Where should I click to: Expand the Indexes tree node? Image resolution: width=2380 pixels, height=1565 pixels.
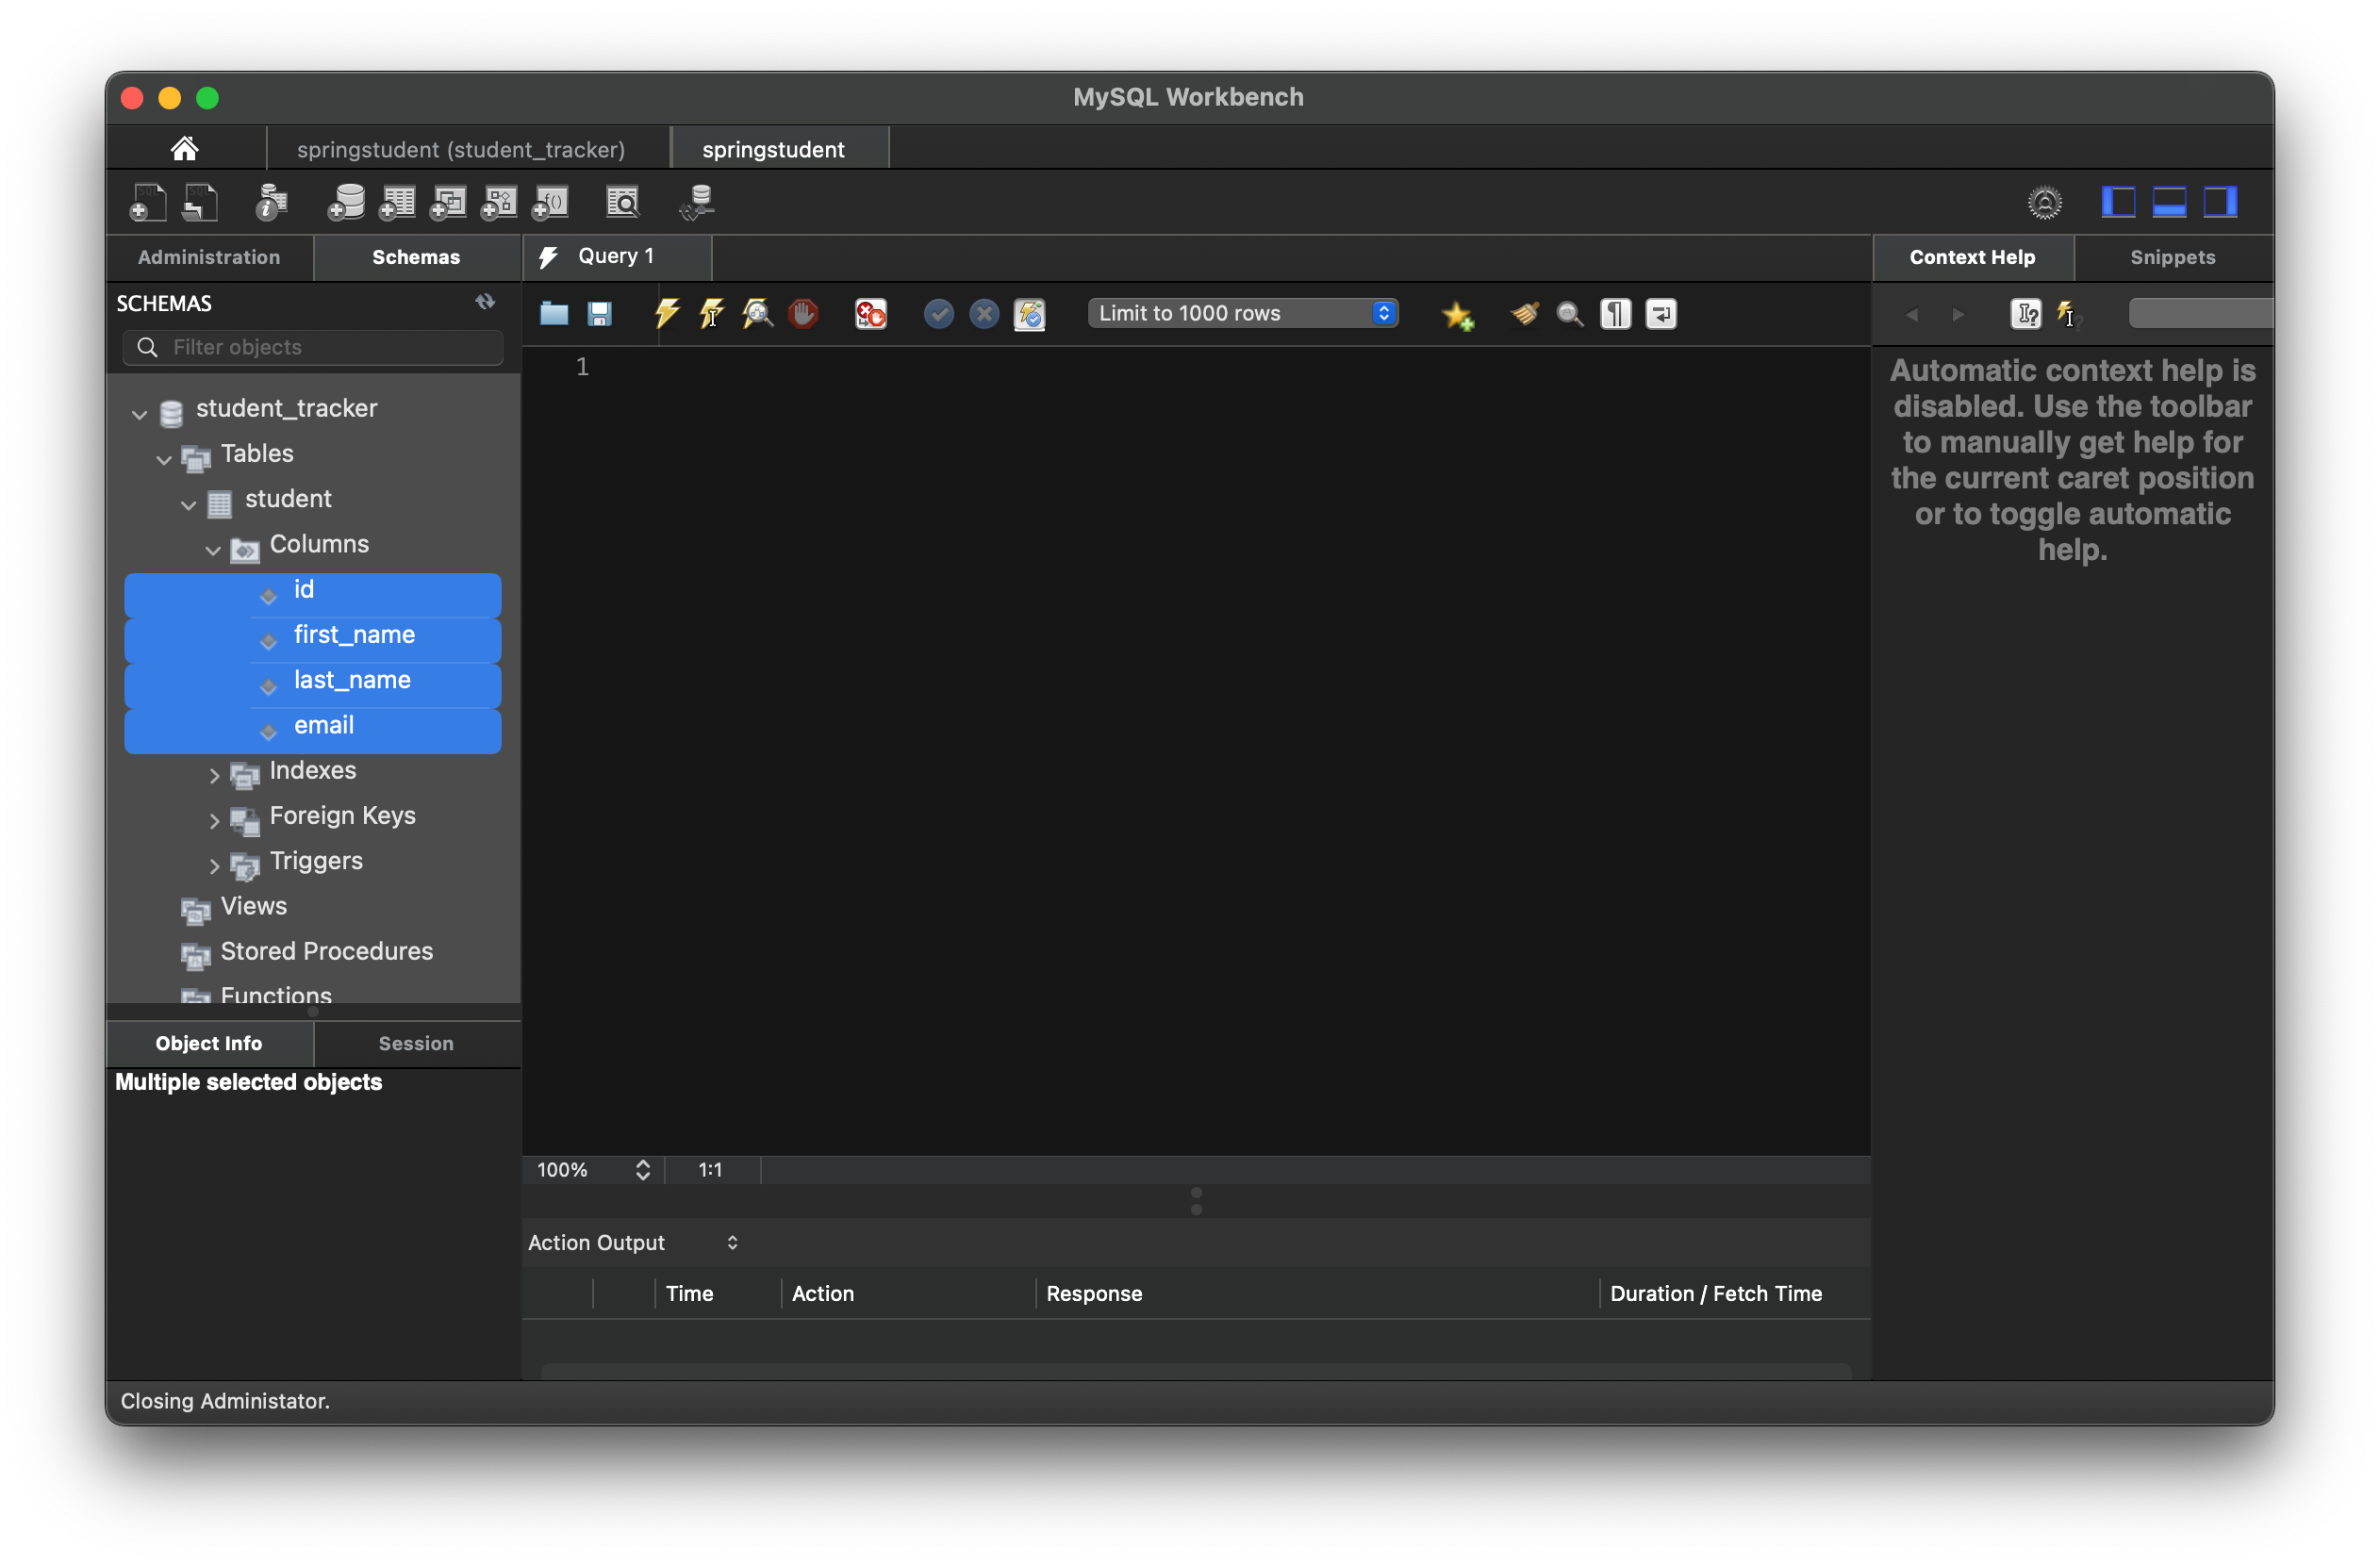coord(214,775)
